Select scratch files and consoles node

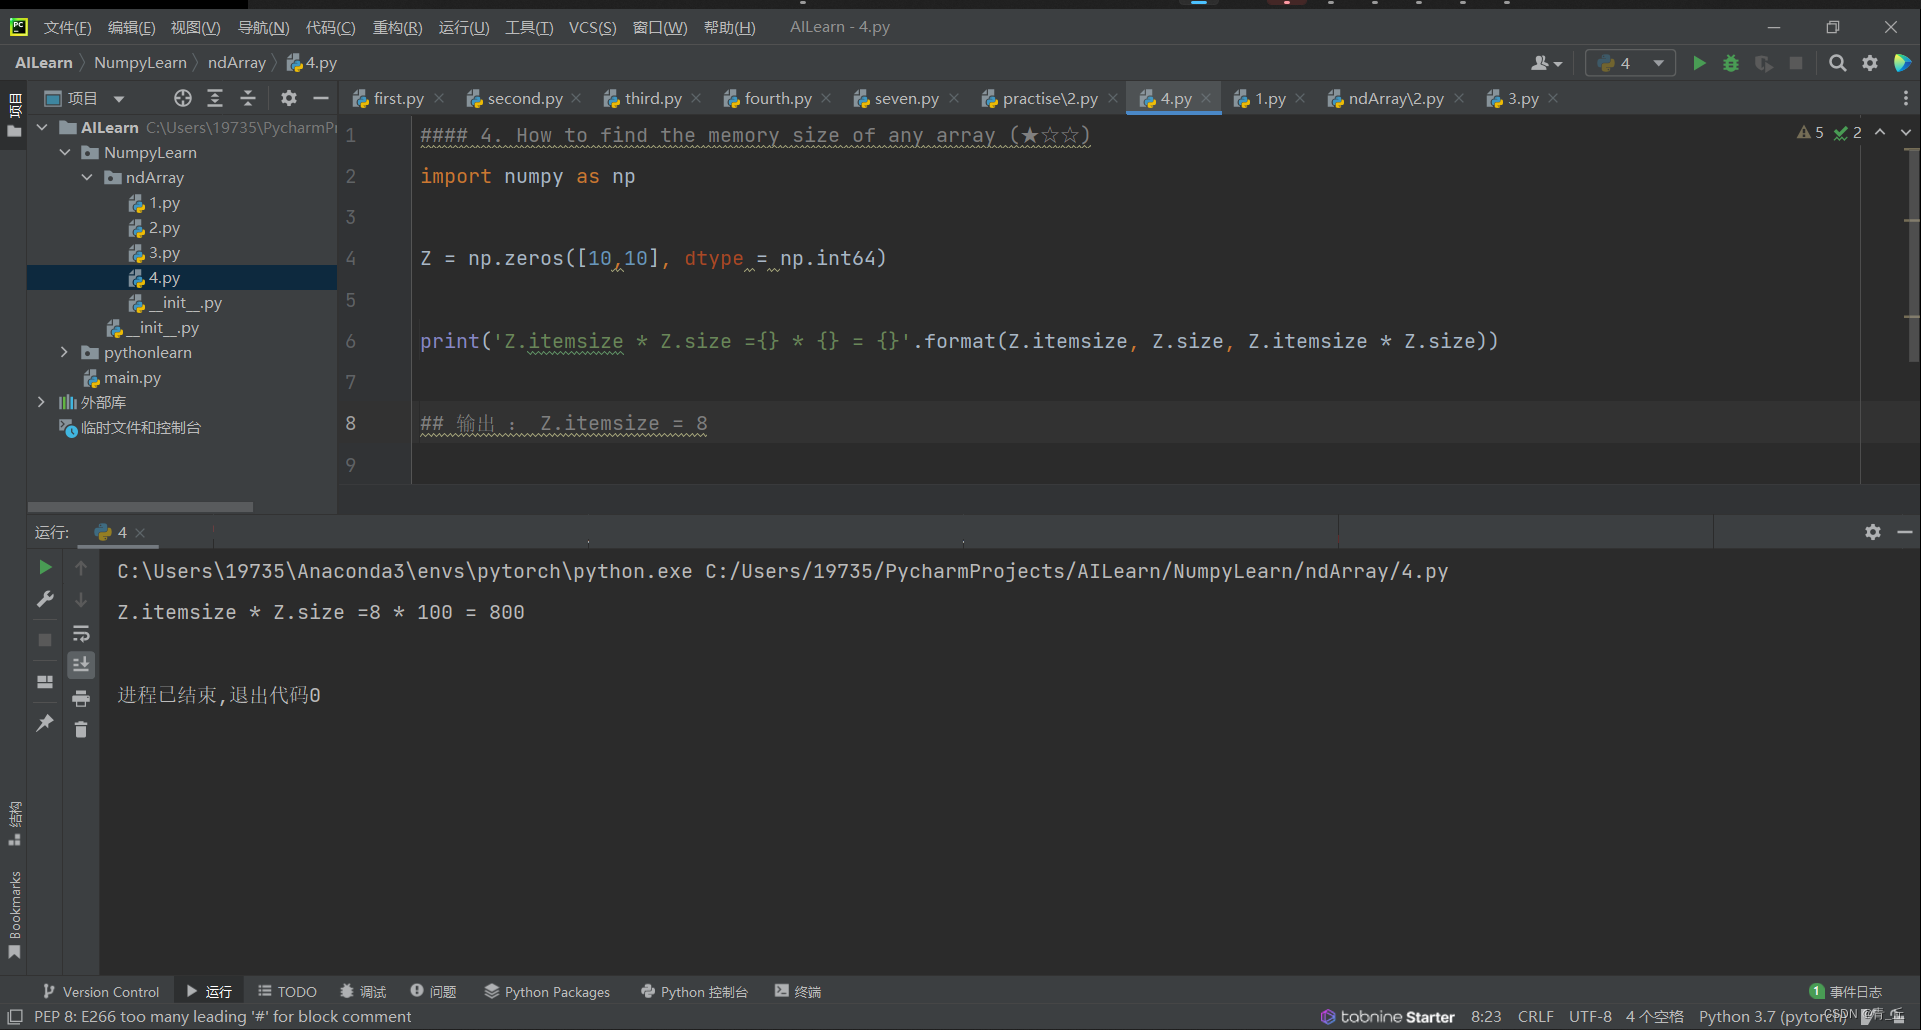tap(130, 428)
